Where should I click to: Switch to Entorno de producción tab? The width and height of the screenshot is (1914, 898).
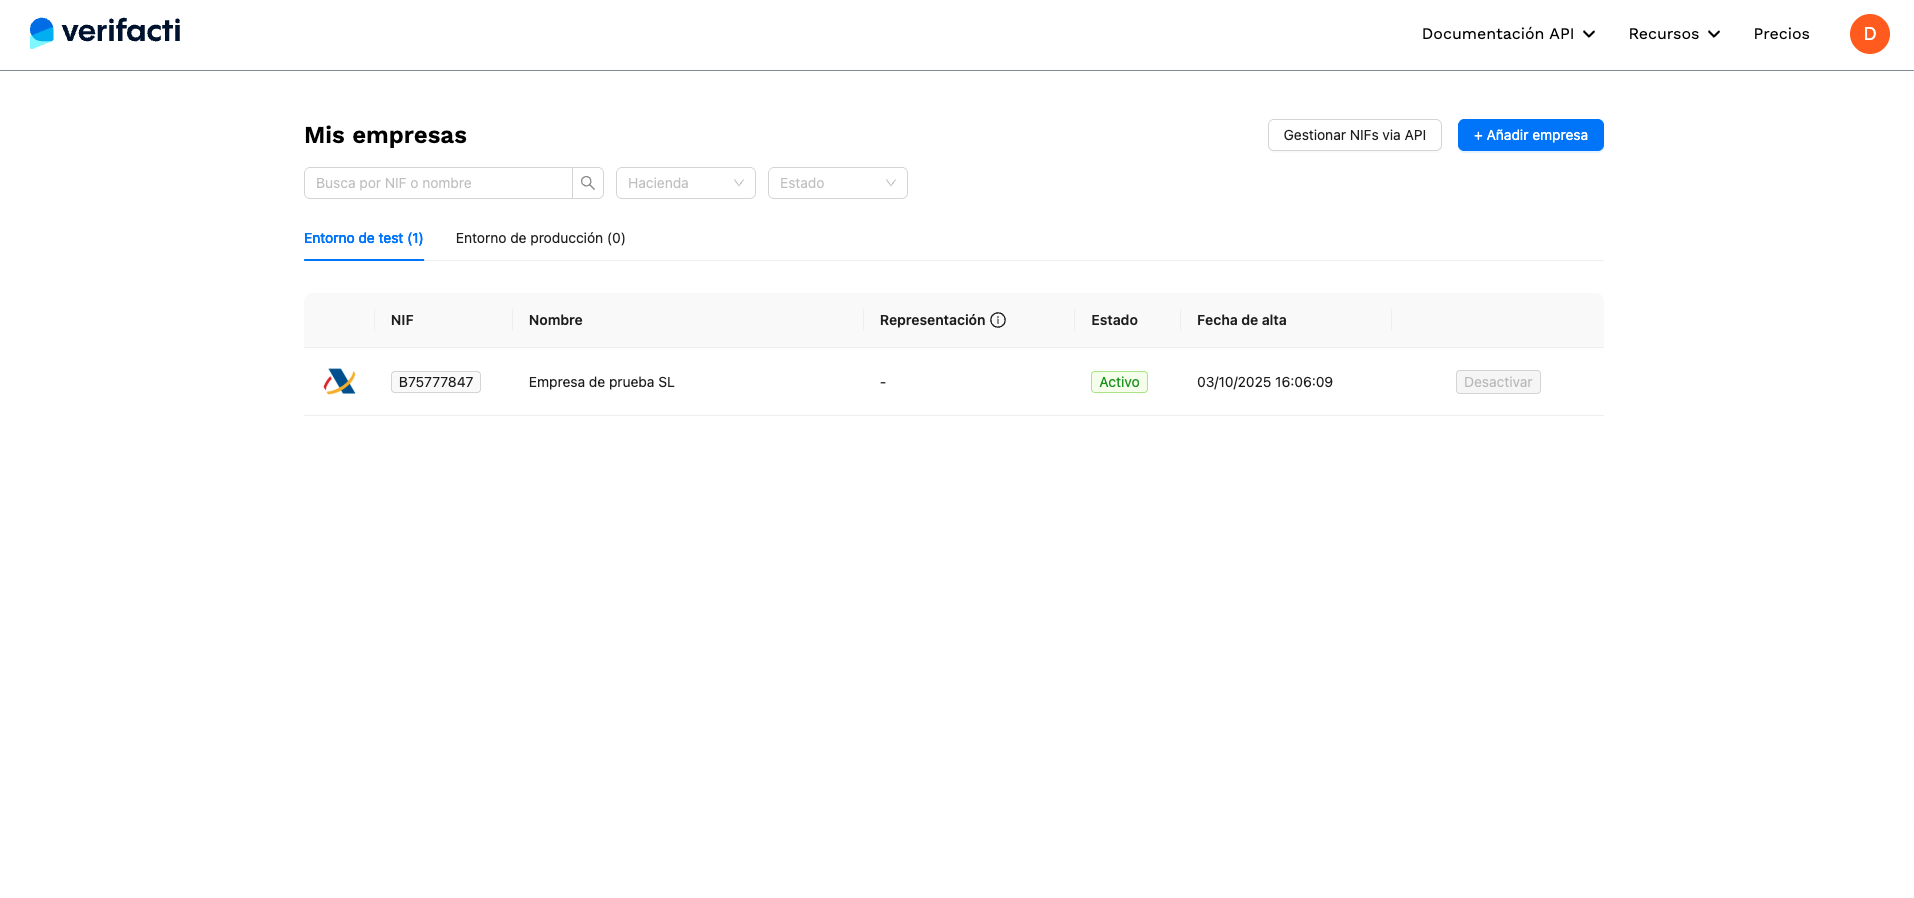pos(540,238)
